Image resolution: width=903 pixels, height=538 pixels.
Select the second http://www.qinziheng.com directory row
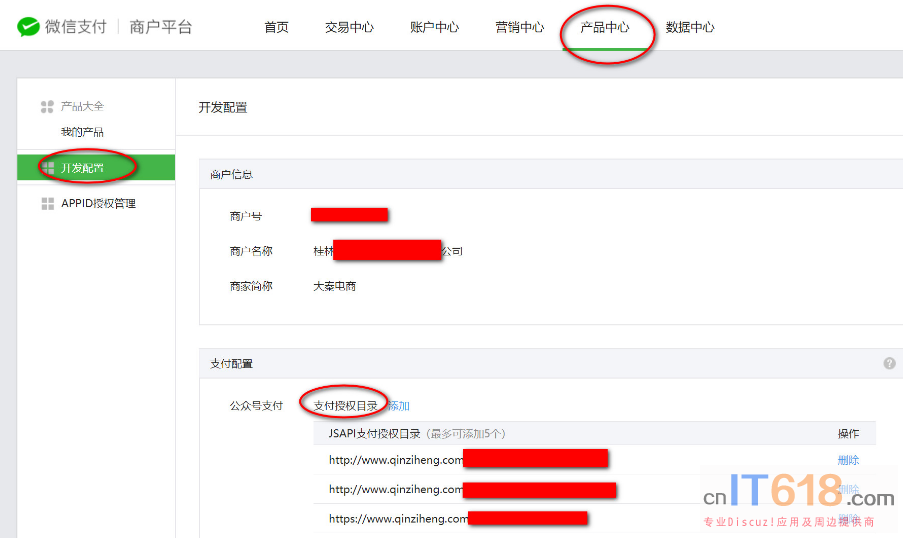[594, 489]
